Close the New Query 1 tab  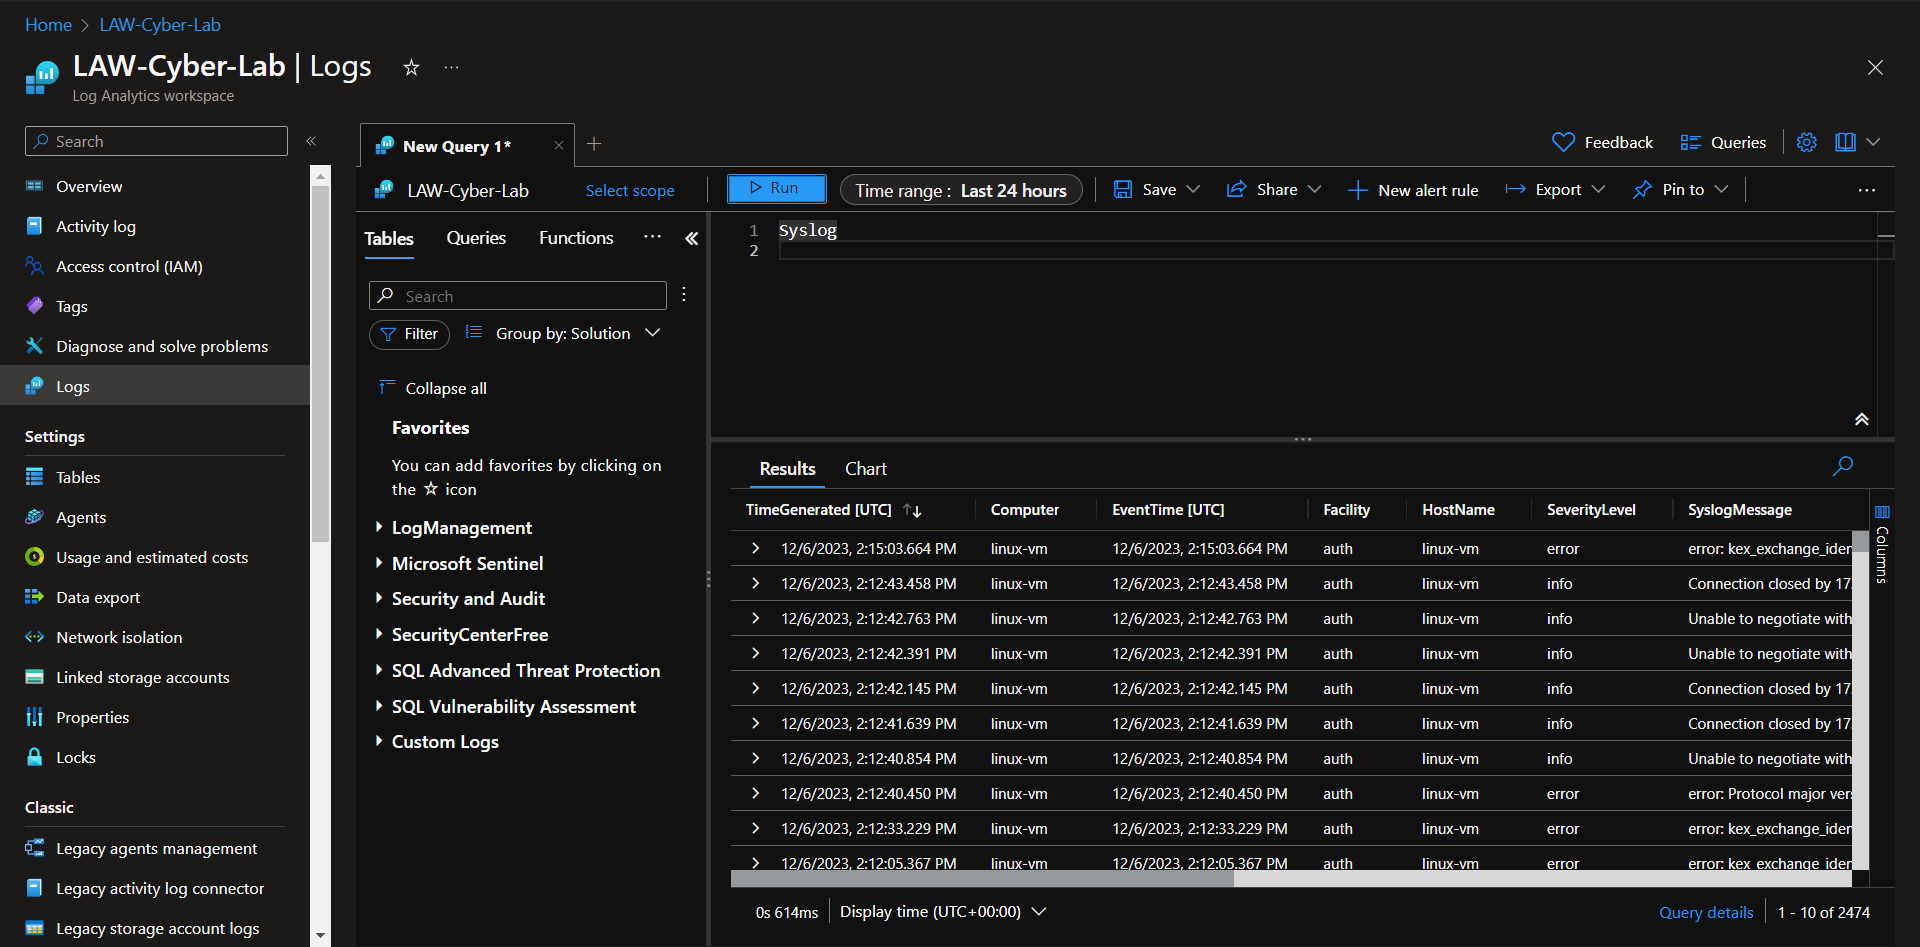tap(559, 146)
